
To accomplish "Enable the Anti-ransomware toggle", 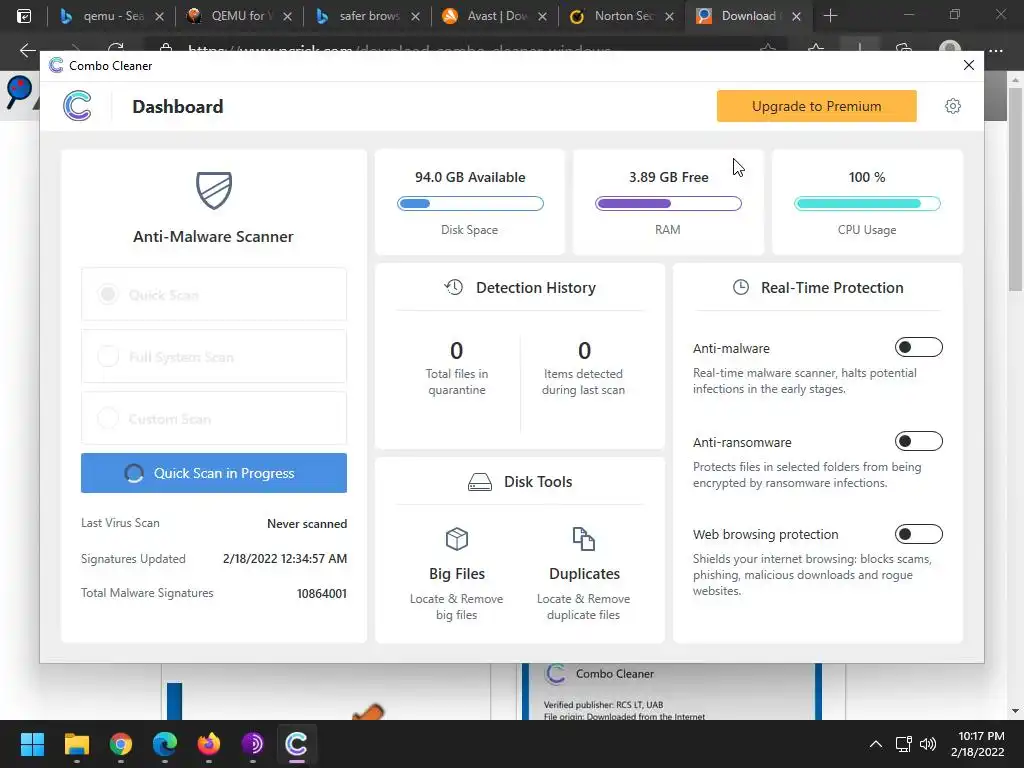I will click(x=918, y=441).
